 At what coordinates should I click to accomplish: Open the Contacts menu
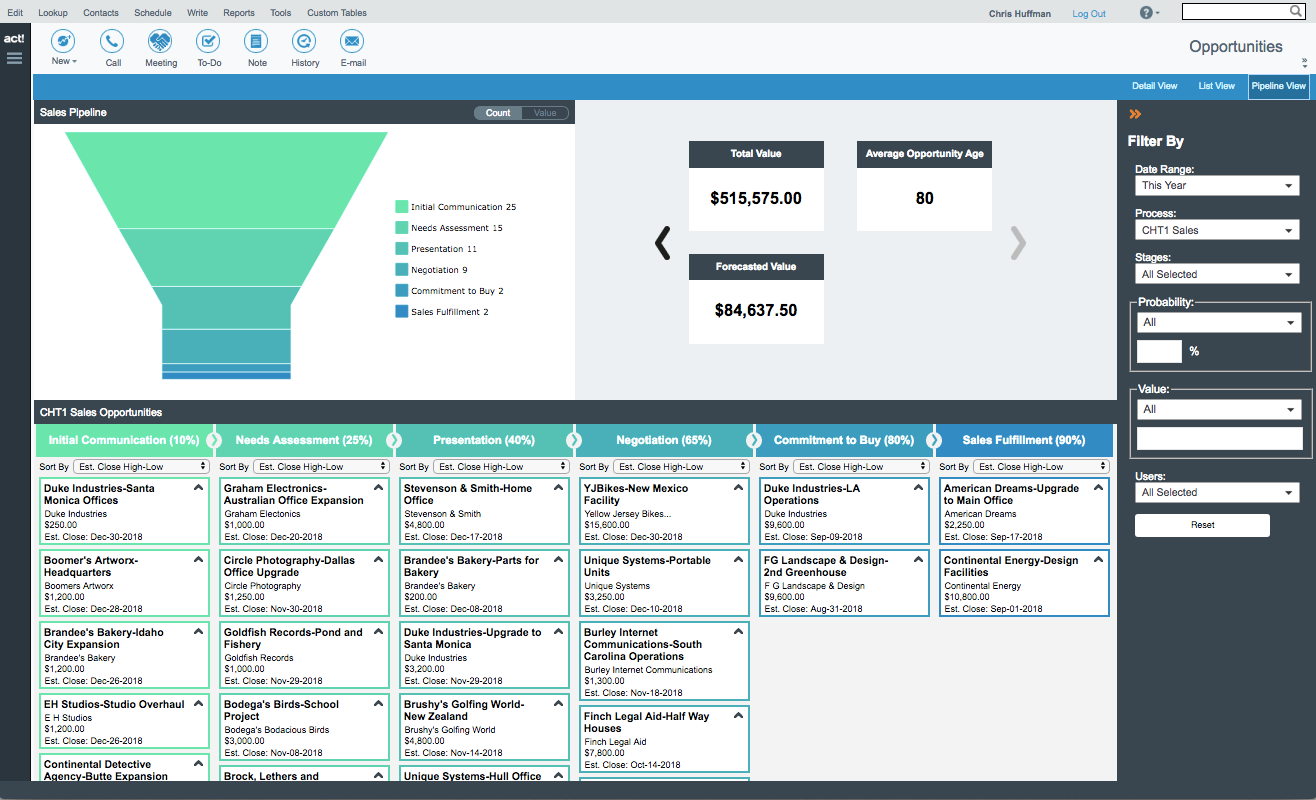[x=101, y=13]
